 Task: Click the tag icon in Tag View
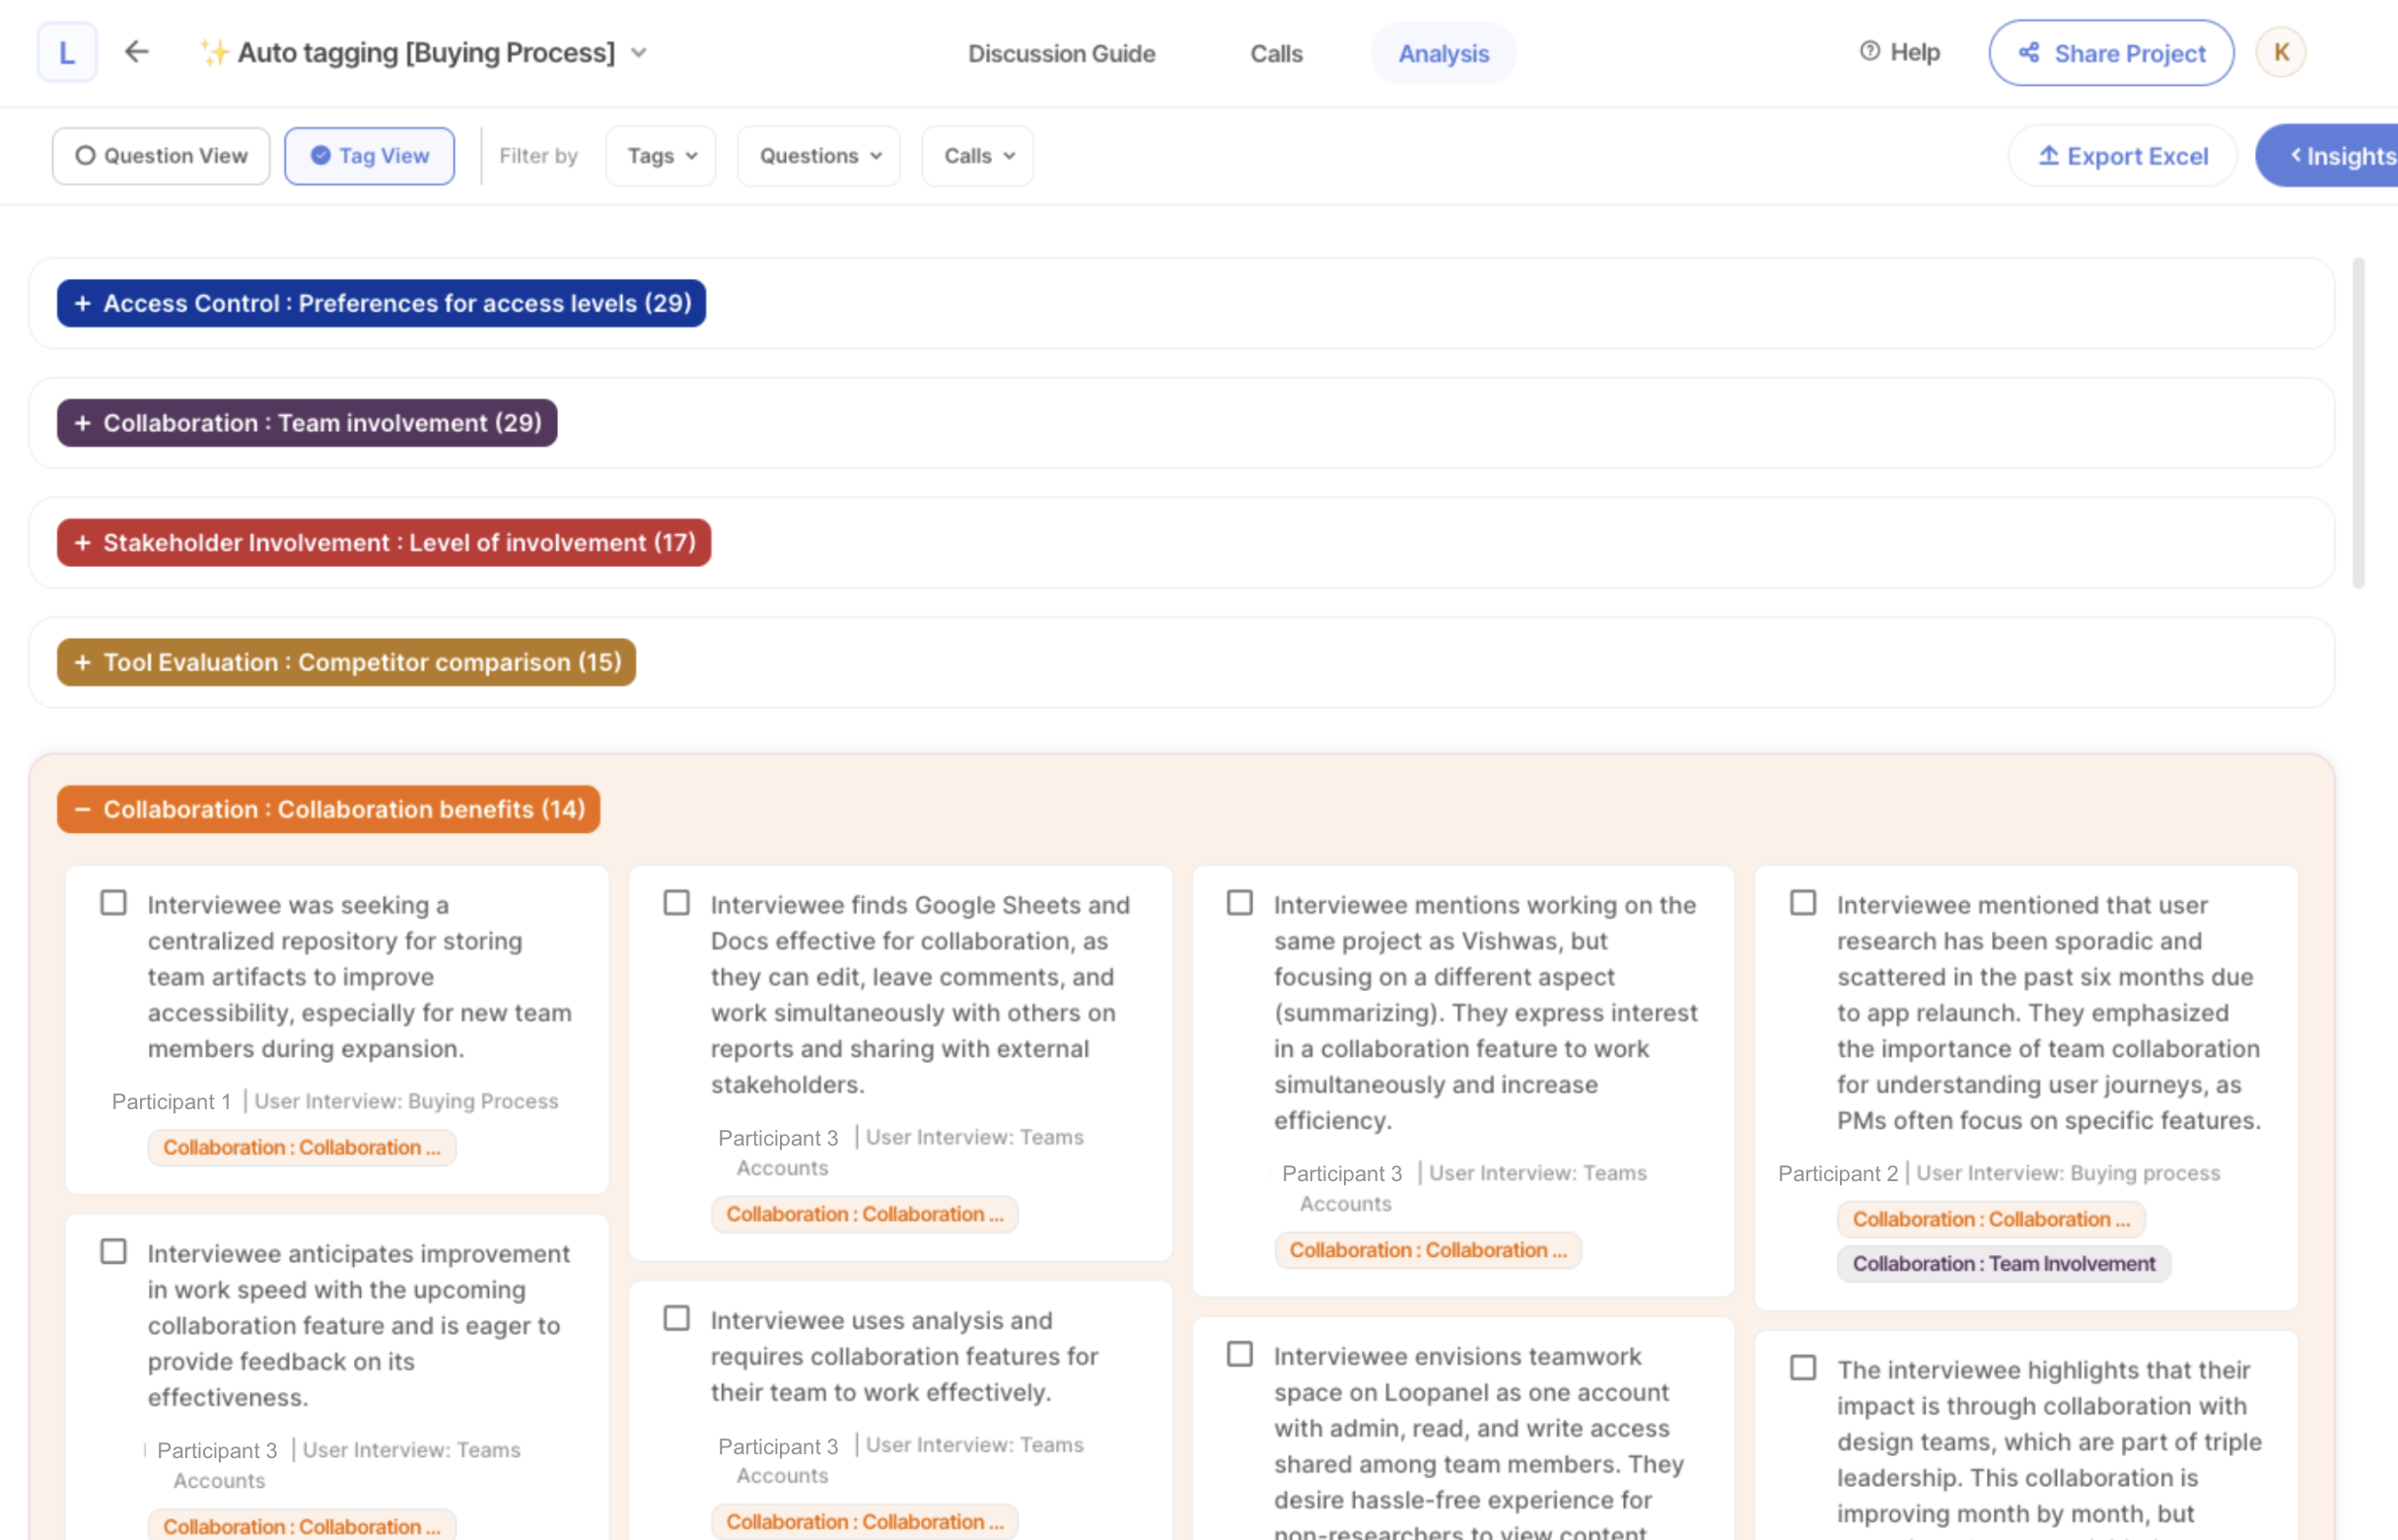point(321,156)
